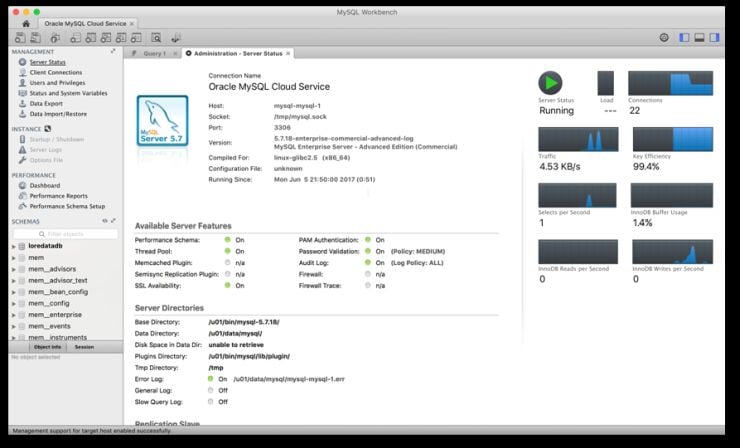Viewport: 740px width, 448px height.
Task: Open an SQL script file from toolbar
Action: tap(35, 38)
